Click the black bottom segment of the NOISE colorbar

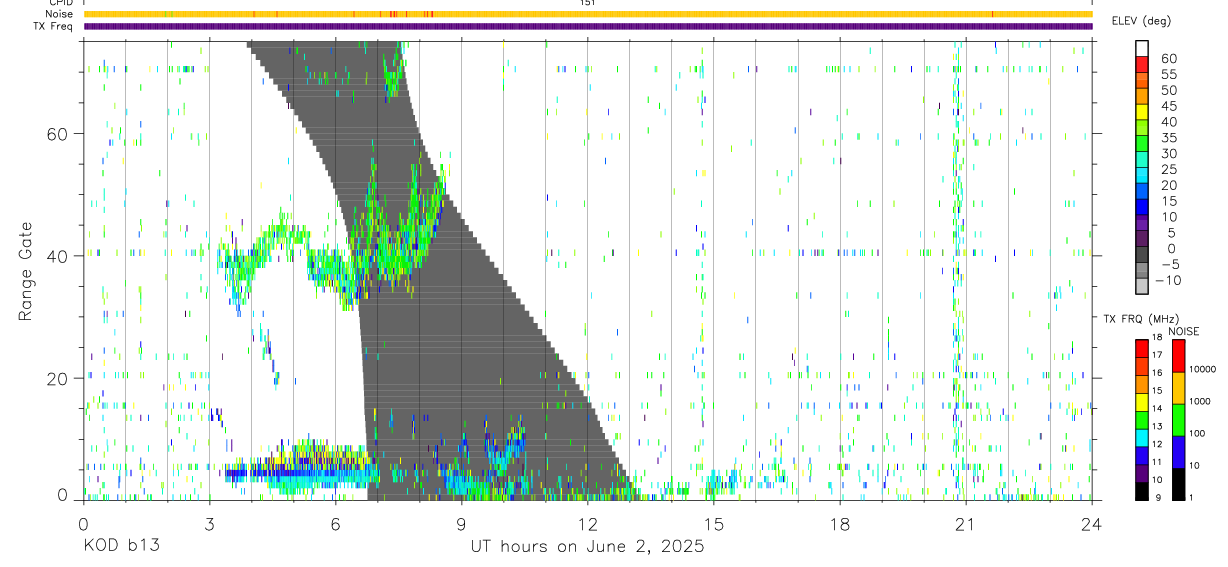tap(1178, 482)
